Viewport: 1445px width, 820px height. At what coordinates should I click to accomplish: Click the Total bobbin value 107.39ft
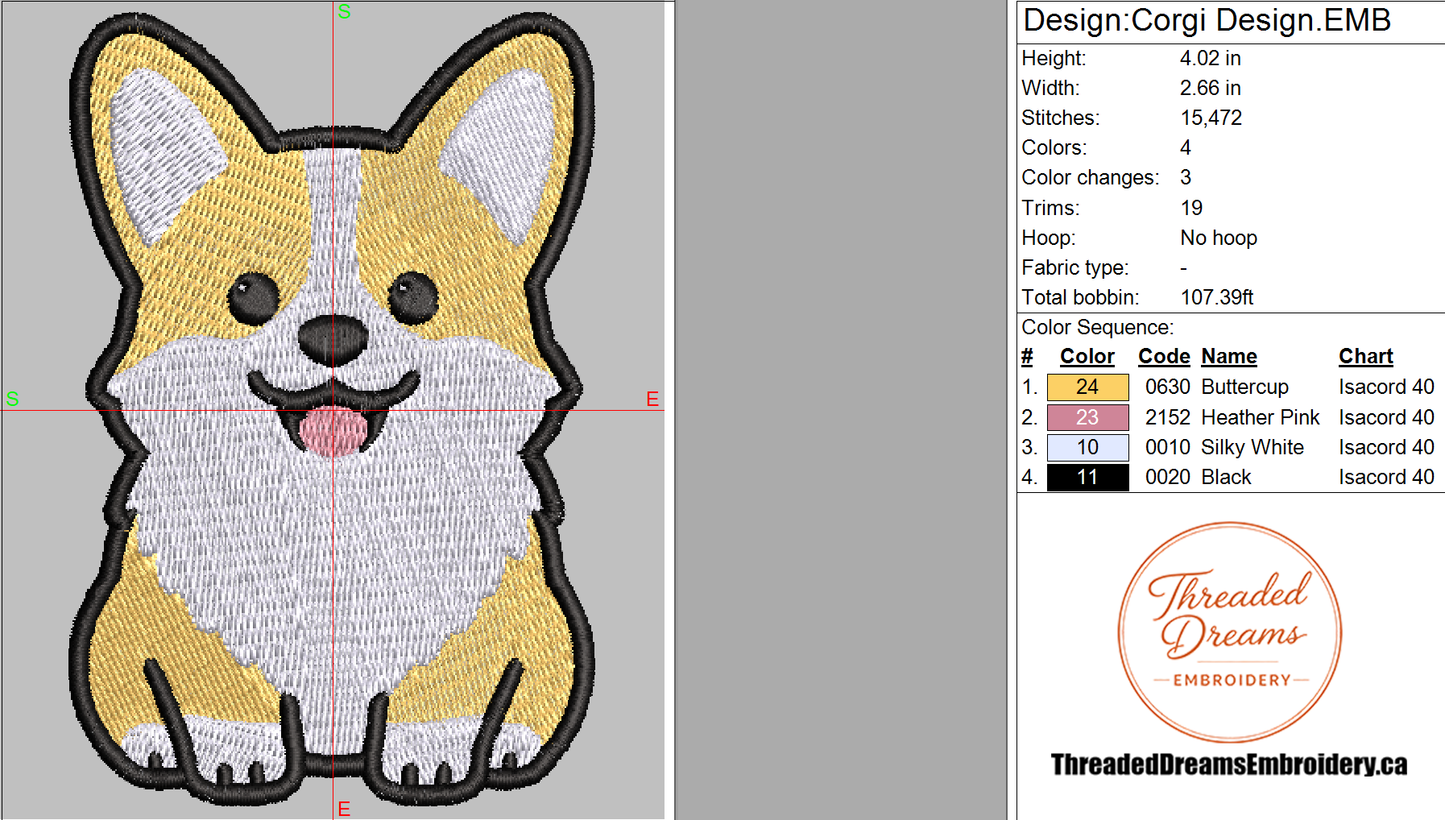[x=1217, y=297]
